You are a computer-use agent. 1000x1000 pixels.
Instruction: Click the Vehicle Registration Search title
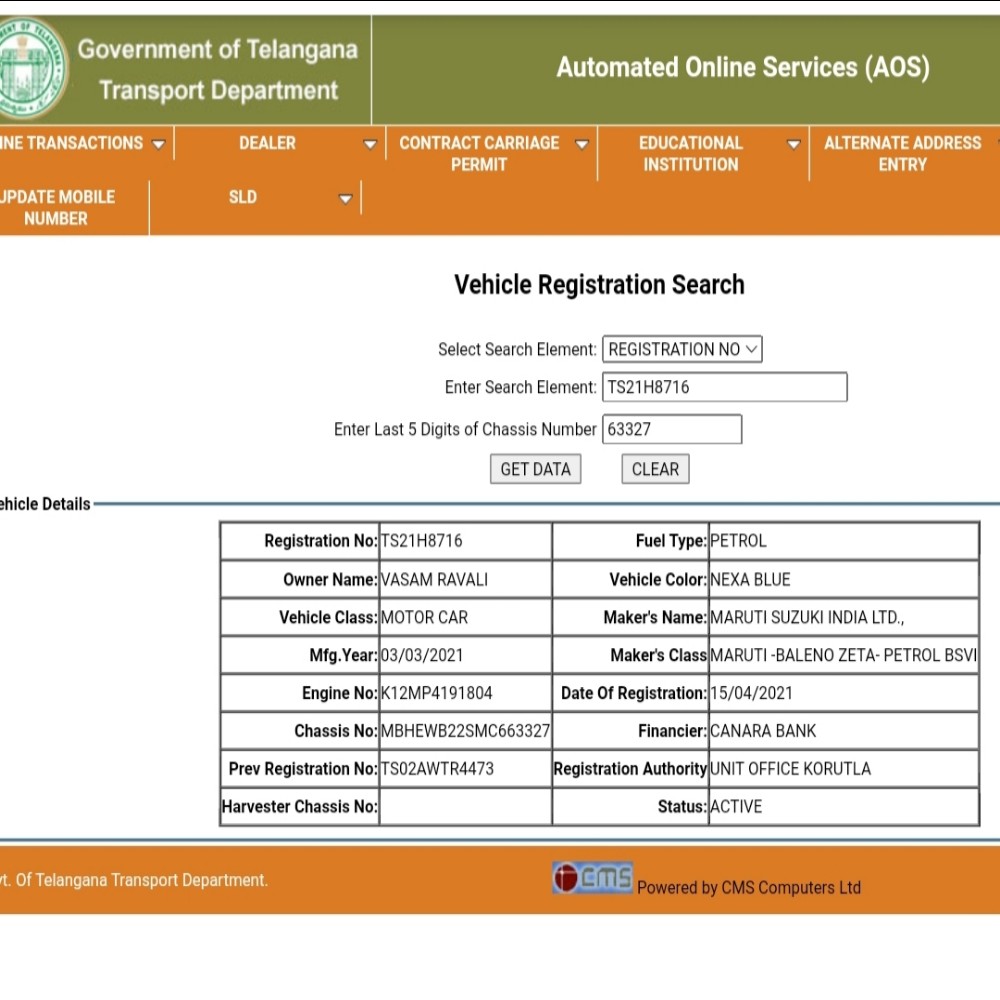tap(599, 284)
